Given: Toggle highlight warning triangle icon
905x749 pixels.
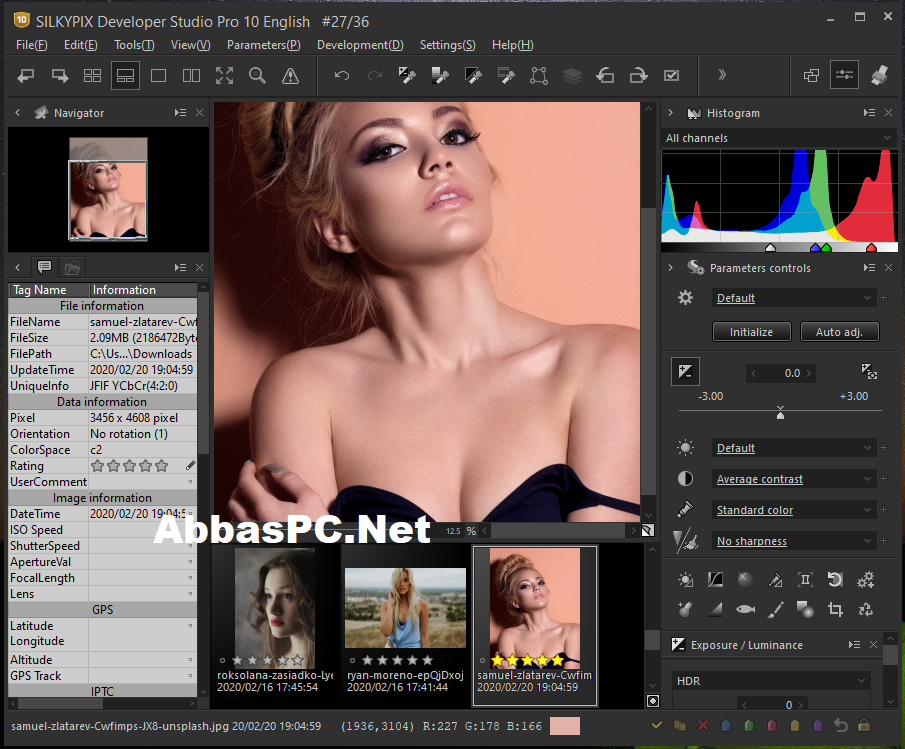Looking at the screenshot, I should click(290, 76).
